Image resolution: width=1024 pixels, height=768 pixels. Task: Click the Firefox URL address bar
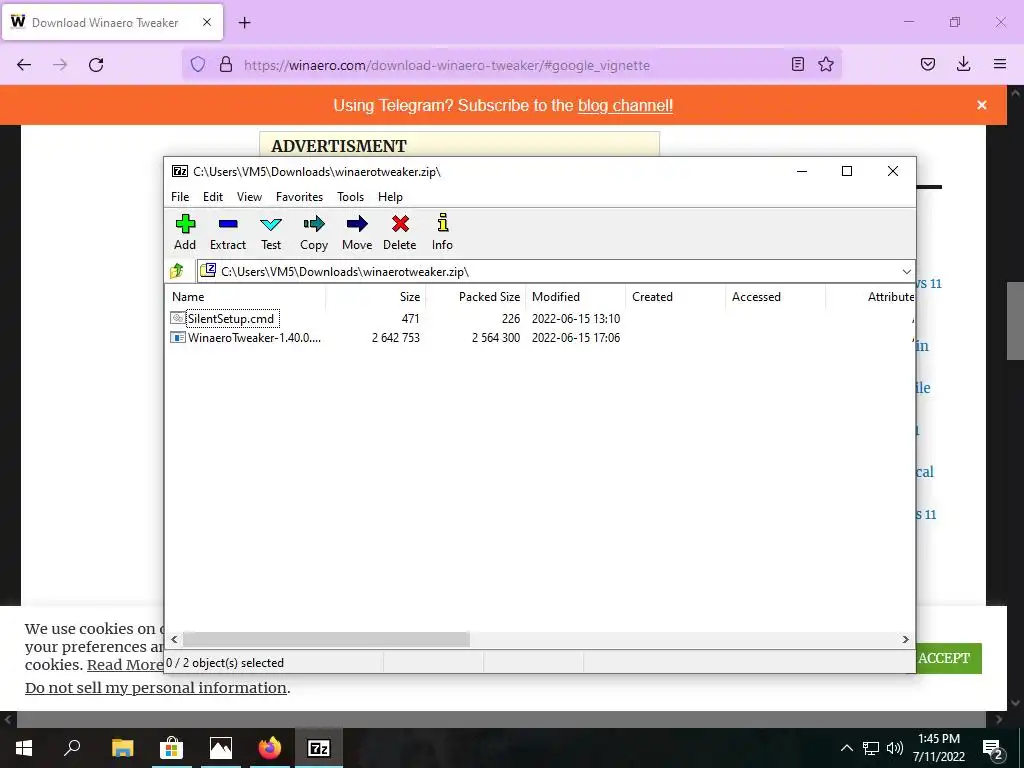511,65
